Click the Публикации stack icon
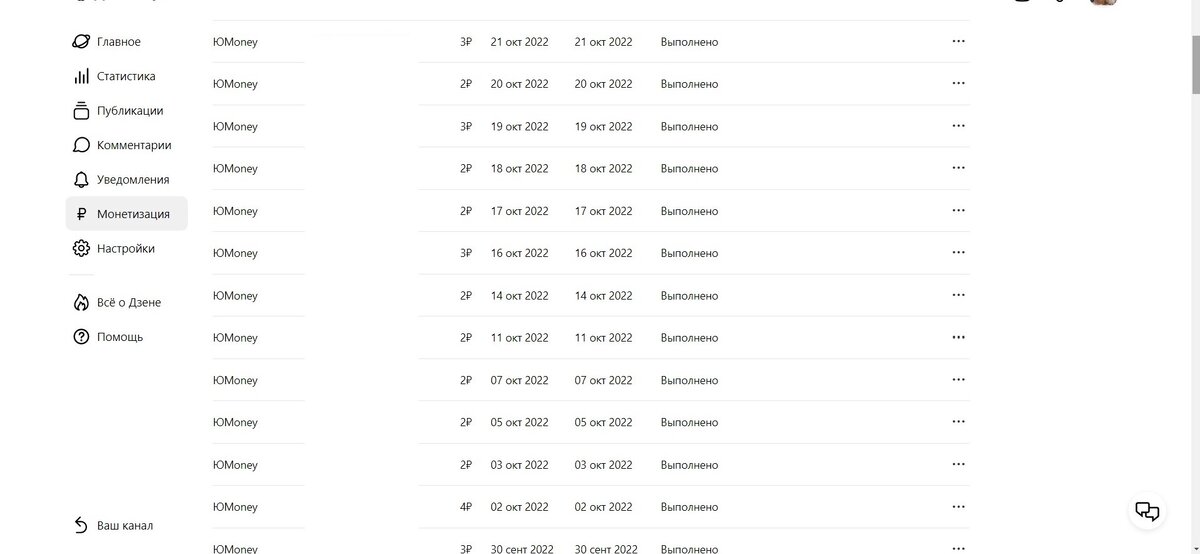The image size is (1200, 554). pos(81,111)
